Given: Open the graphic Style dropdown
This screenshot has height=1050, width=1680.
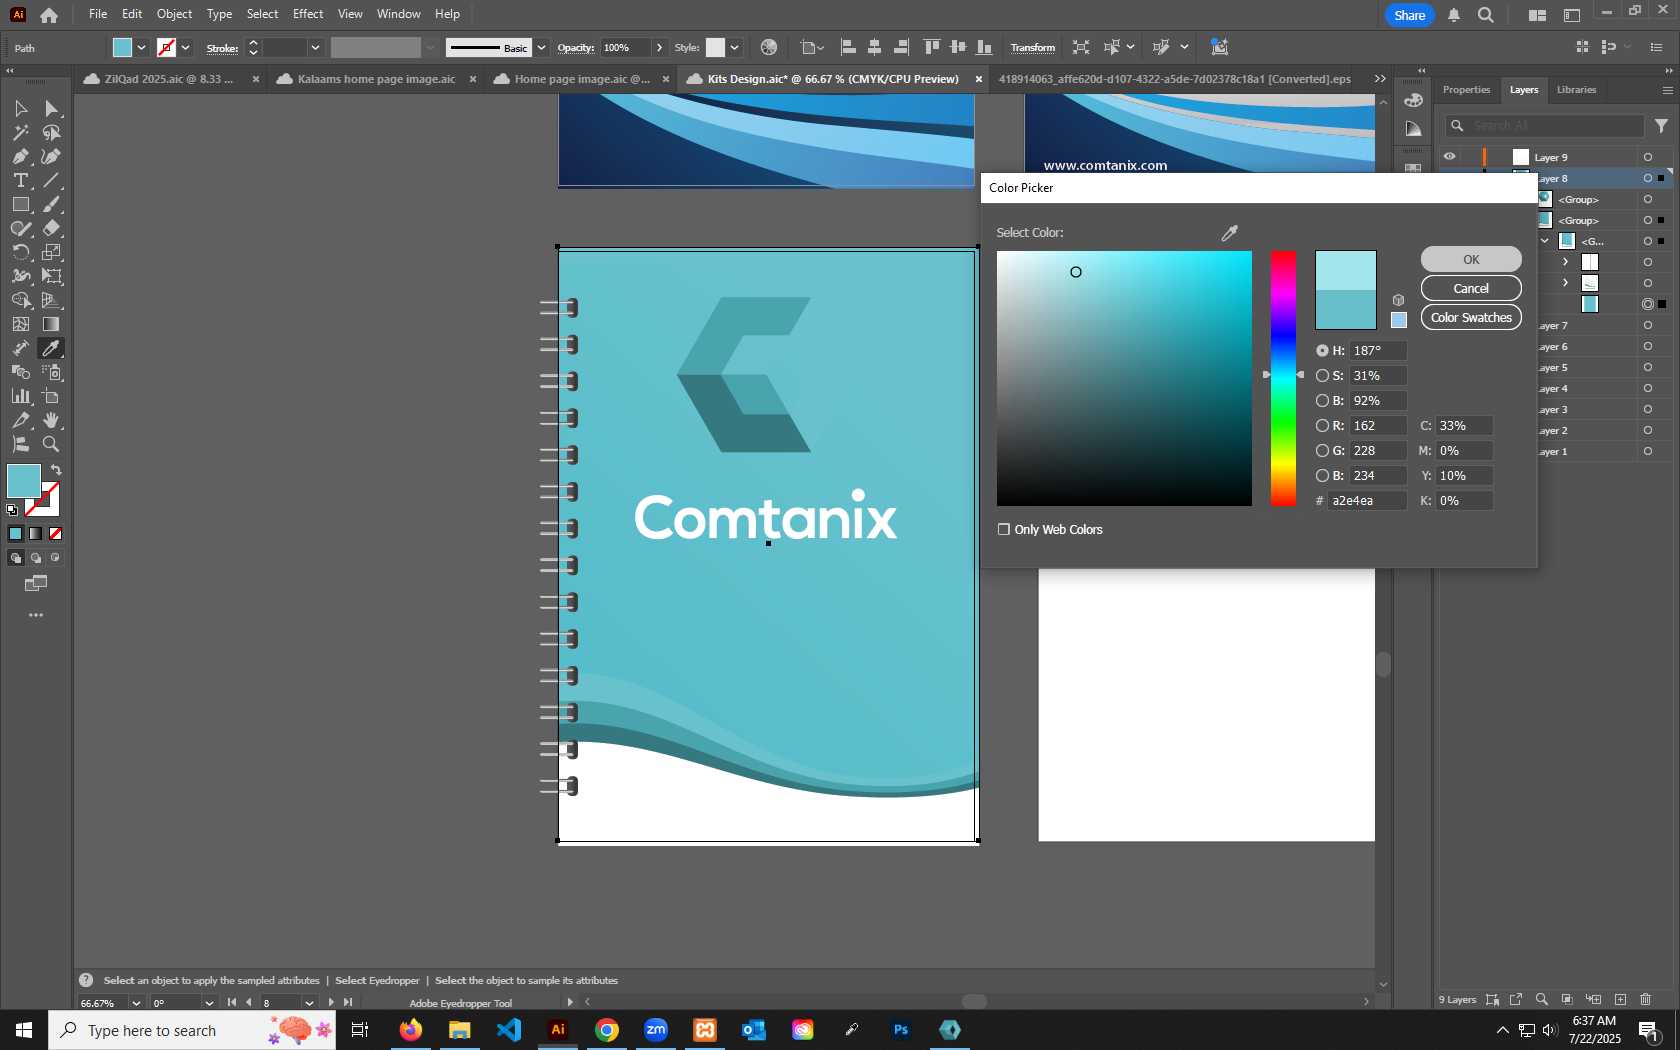Looking at the screenshot, I should pos(734,47).
